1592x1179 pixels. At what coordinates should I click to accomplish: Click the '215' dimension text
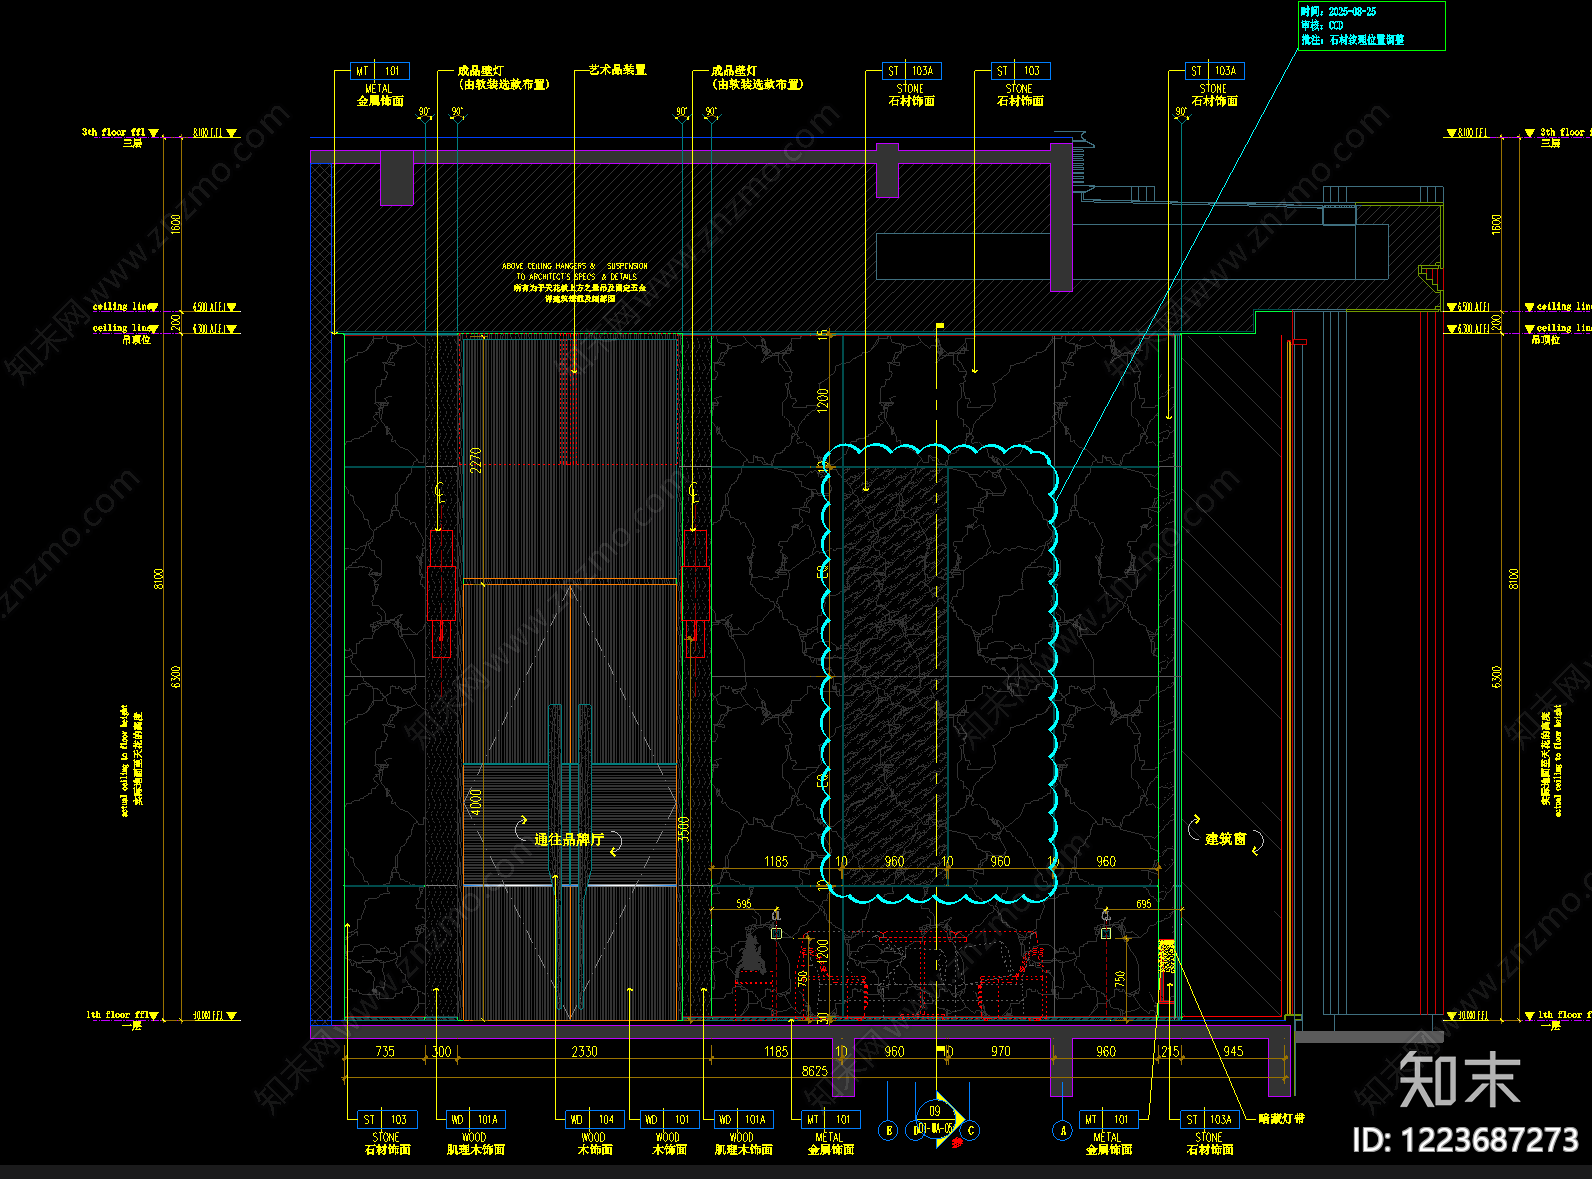tap(1170, 1052)
